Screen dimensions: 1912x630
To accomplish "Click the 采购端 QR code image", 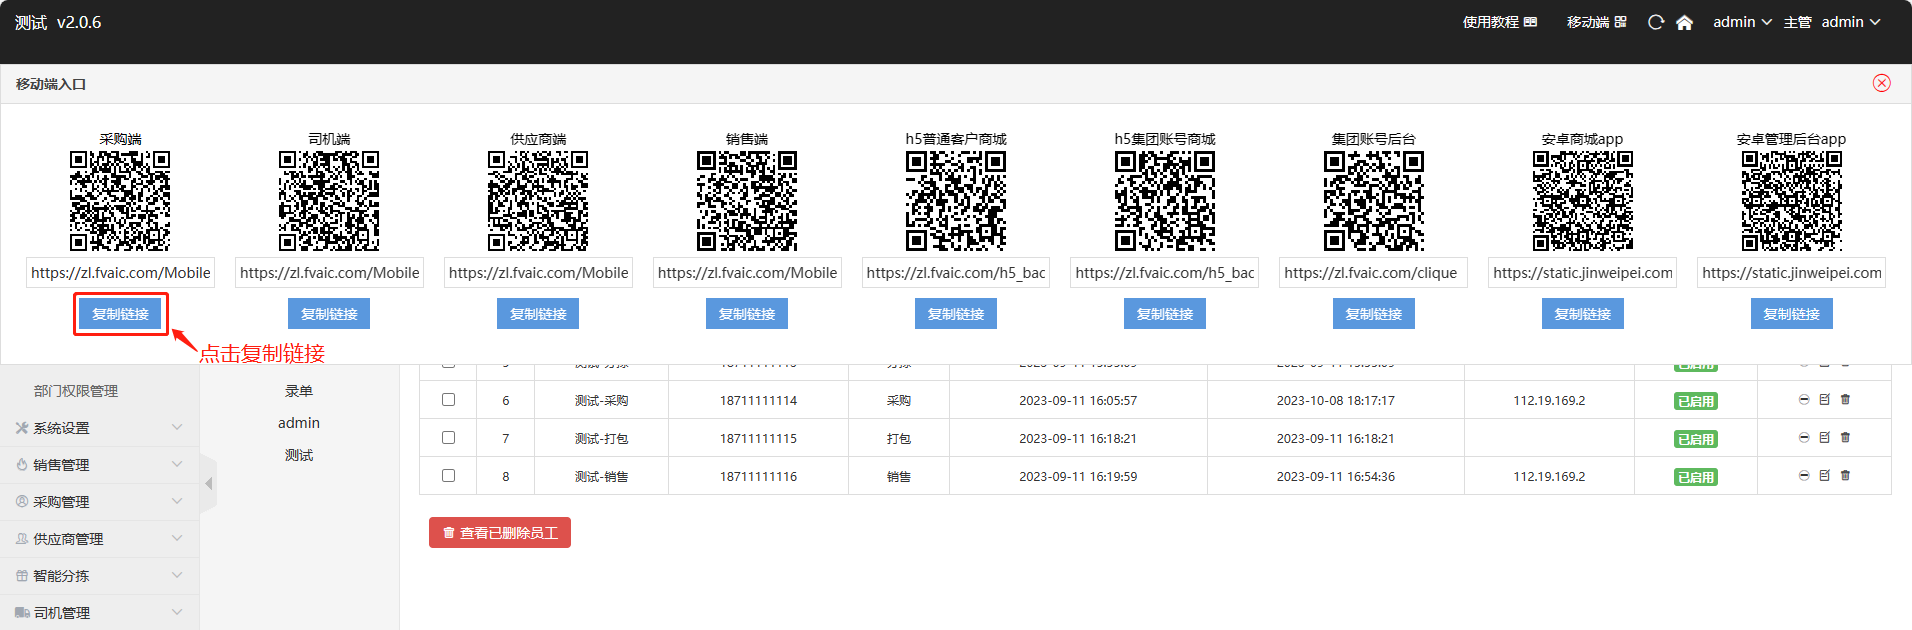I will point(120,201).
